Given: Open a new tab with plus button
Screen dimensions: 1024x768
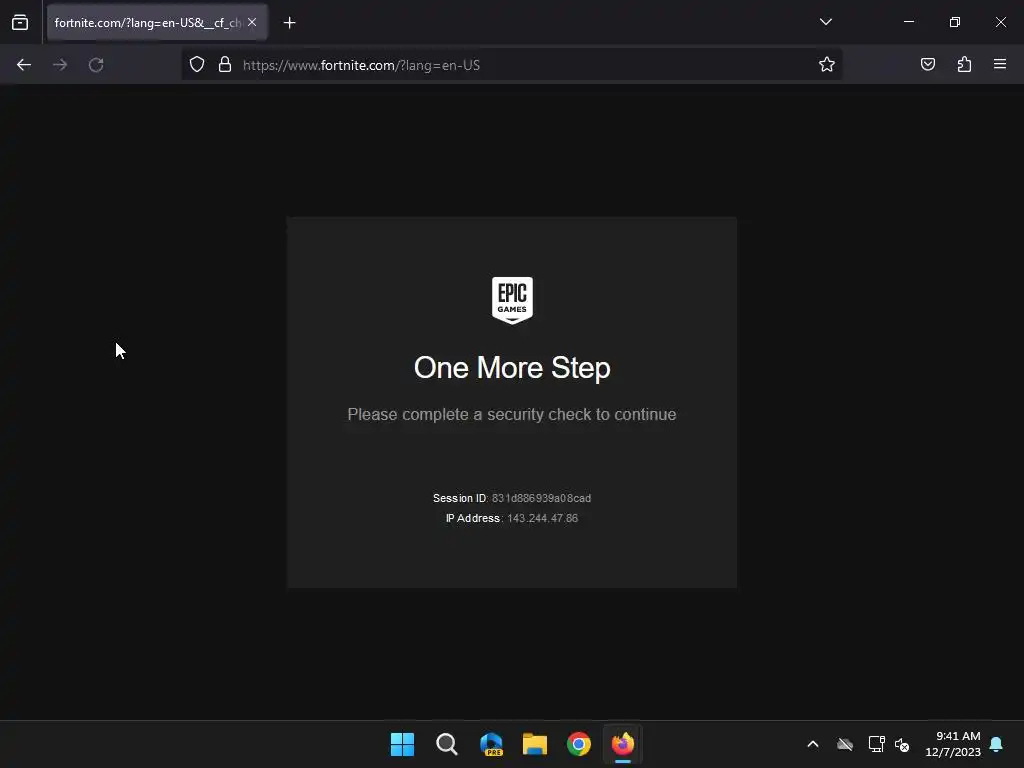Looking at the screenshot, I should (289, 23).
